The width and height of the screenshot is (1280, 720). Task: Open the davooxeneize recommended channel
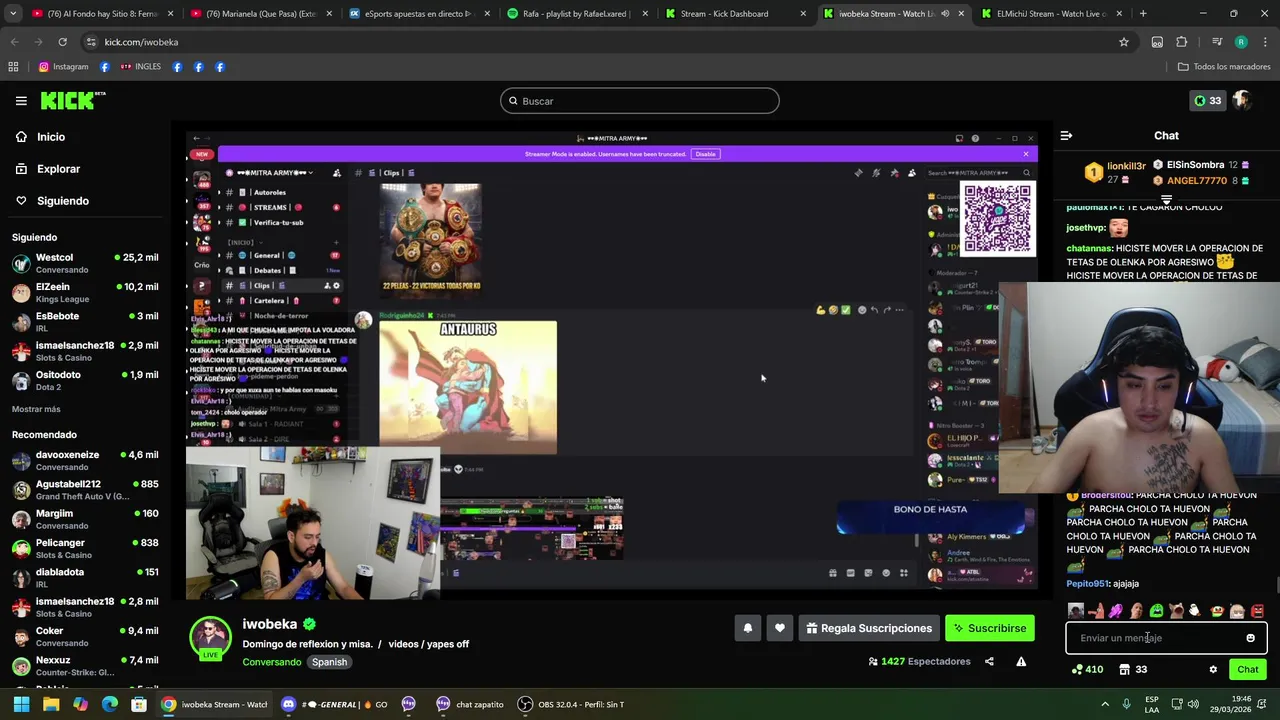(84, 460)
